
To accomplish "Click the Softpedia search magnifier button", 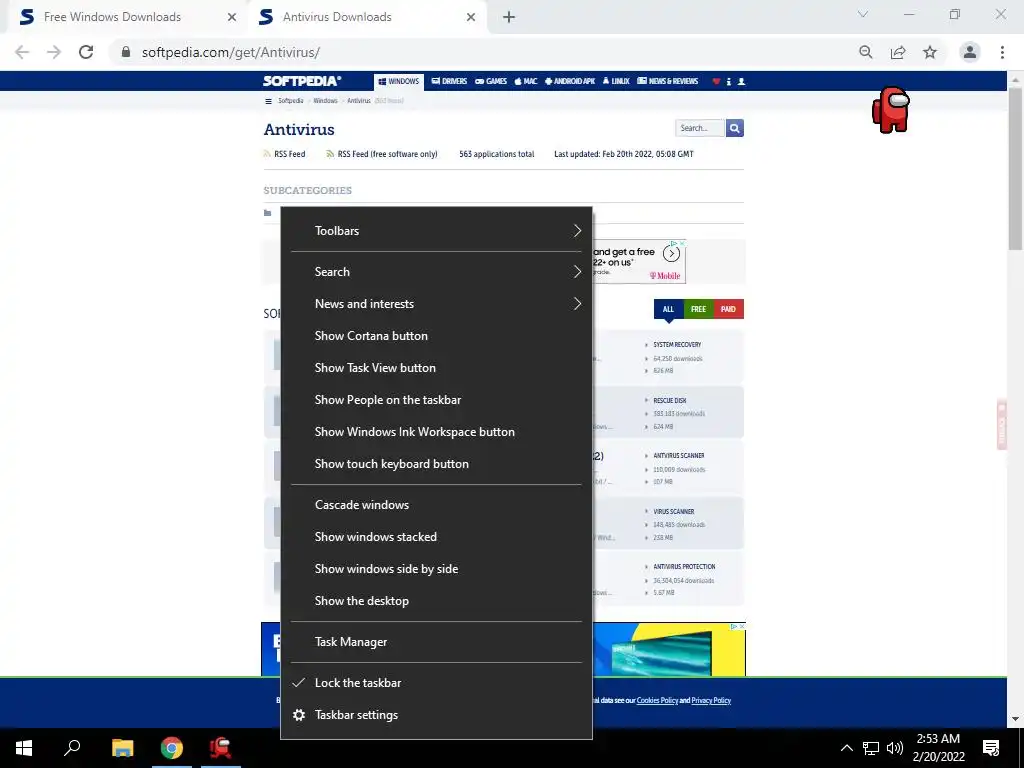I will point(735,128).
